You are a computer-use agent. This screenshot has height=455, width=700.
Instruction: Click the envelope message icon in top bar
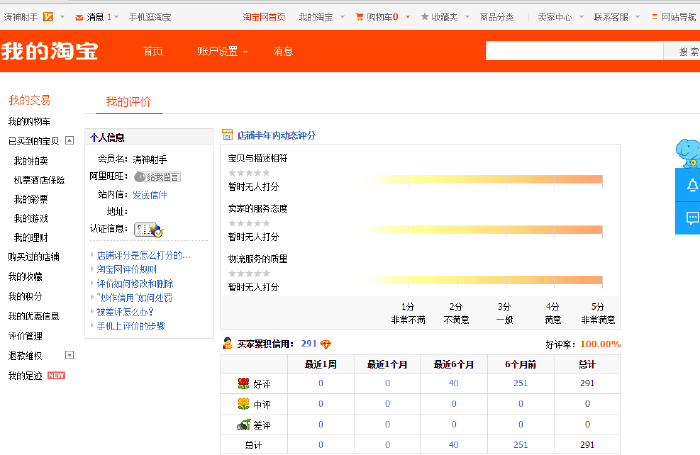(x=79, y=17)
